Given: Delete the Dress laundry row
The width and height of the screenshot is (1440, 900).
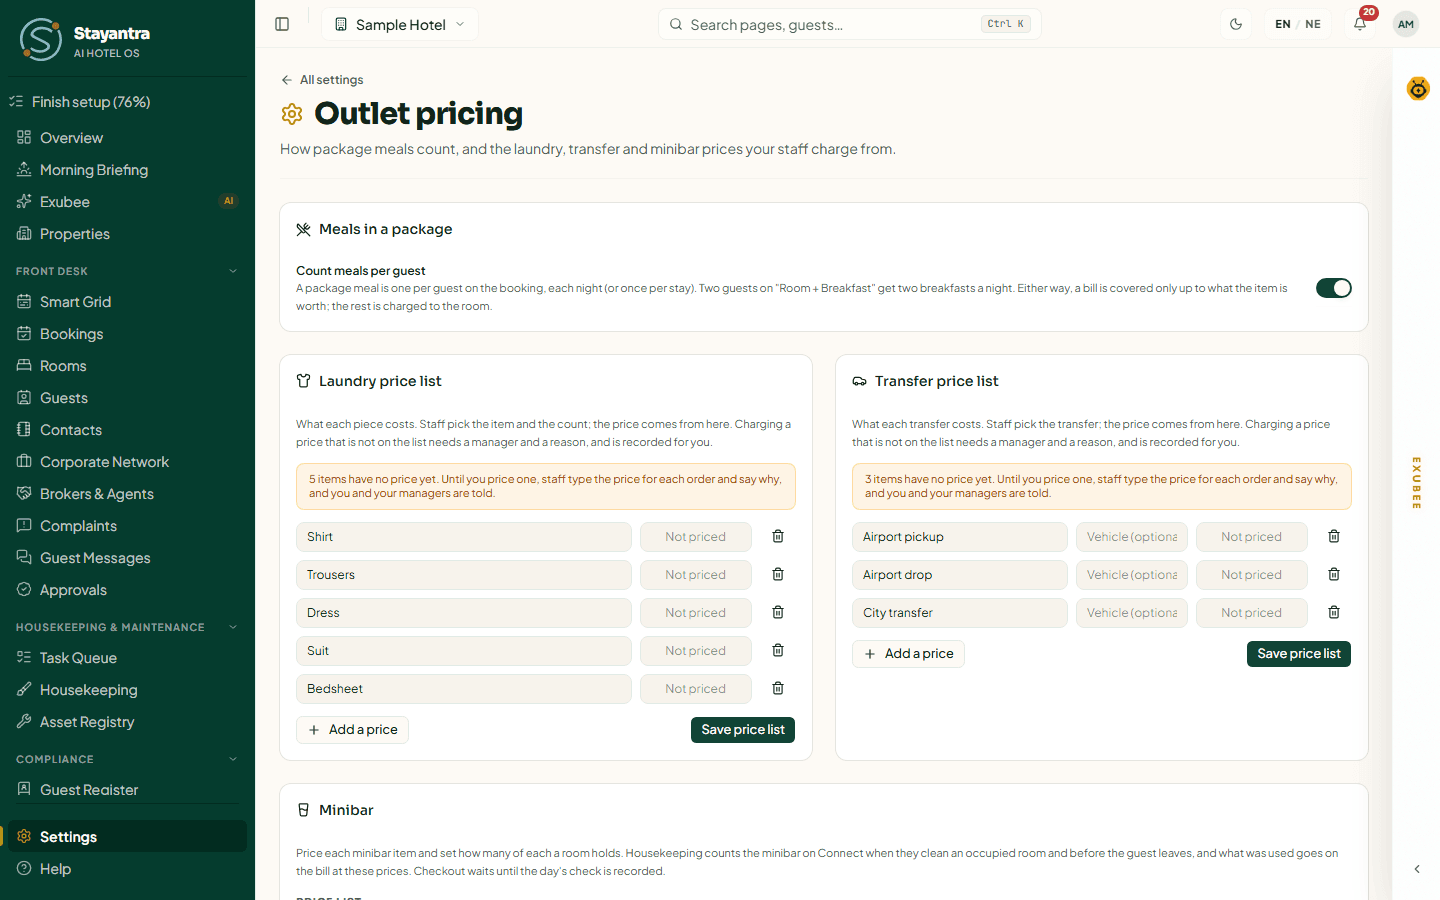Looking at the screenshot, I should (x=778, y=613).
